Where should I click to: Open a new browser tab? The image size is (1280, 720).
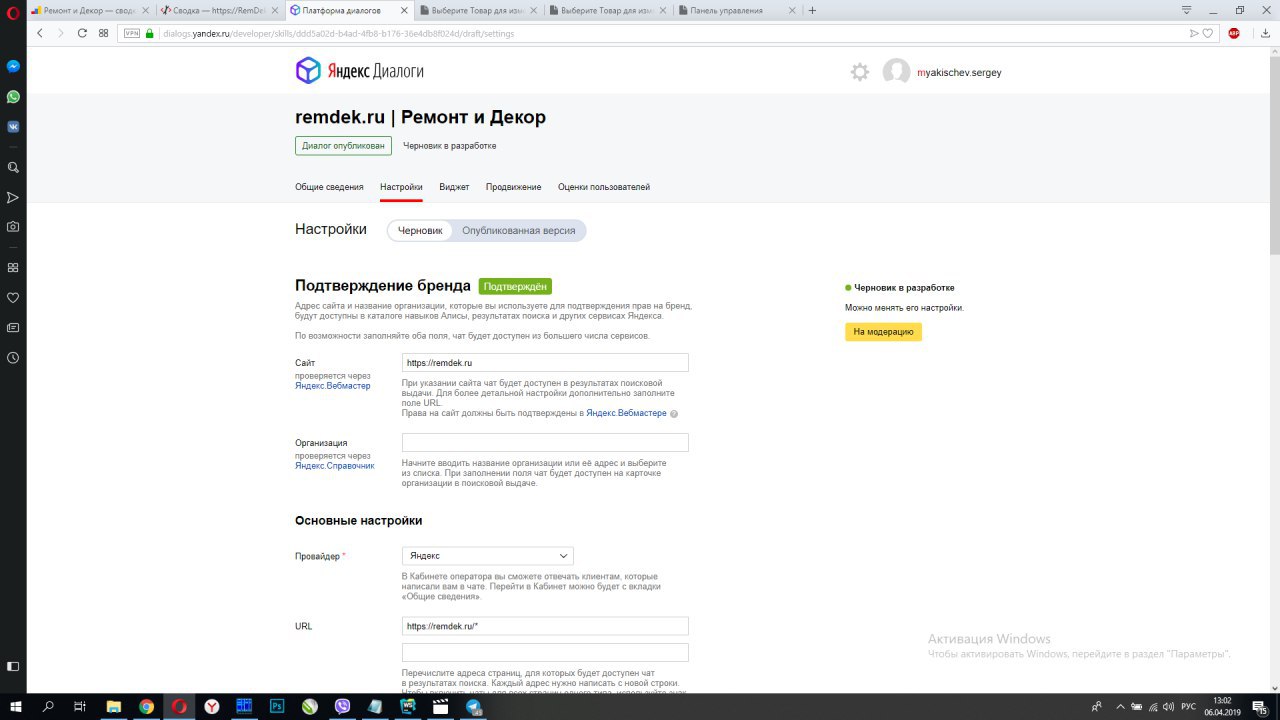(812, 10)
